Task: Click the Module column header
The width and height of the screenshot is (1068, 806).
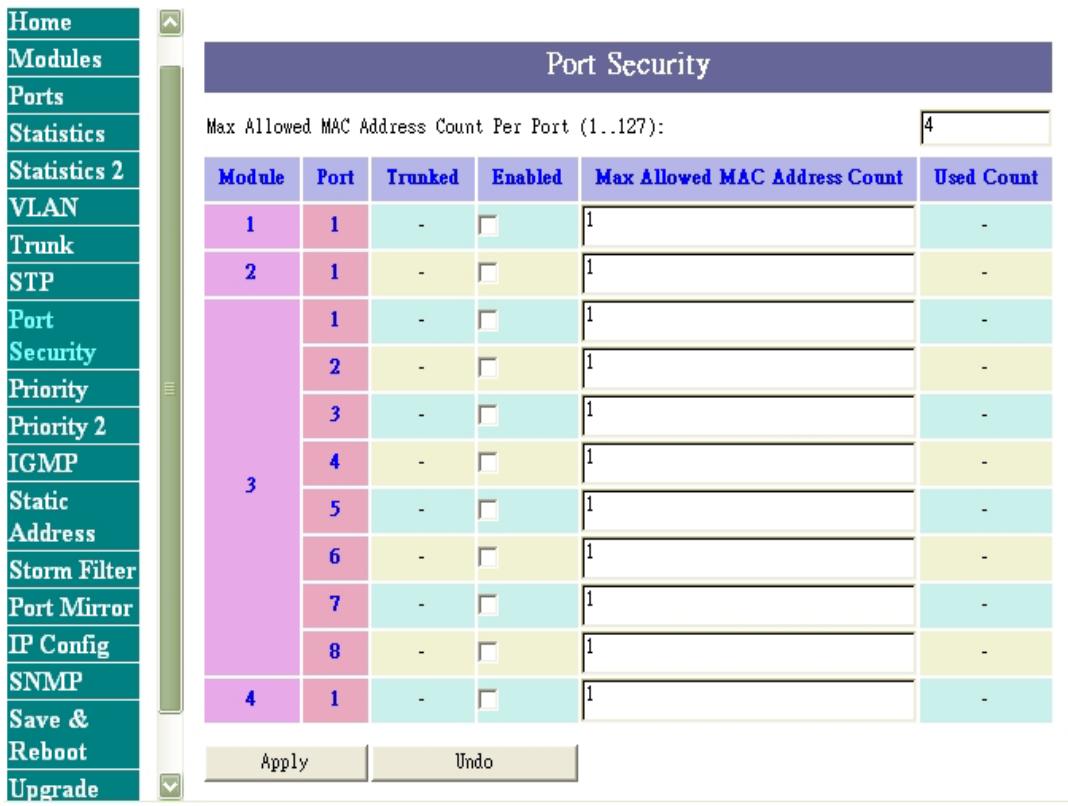Action: pyautogui.click(x=252, y=179)
